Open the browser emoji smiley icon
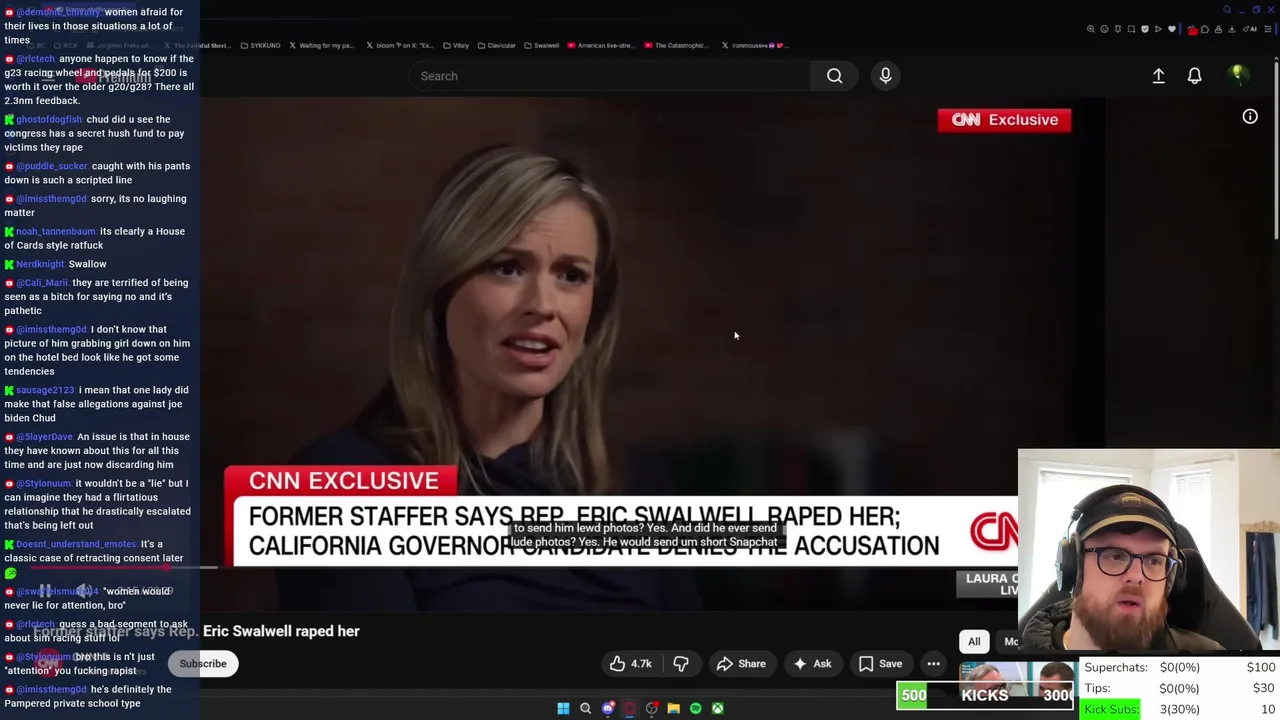Image resolution: width=1280 pixels, height=720 pixels. point(1104,29)
